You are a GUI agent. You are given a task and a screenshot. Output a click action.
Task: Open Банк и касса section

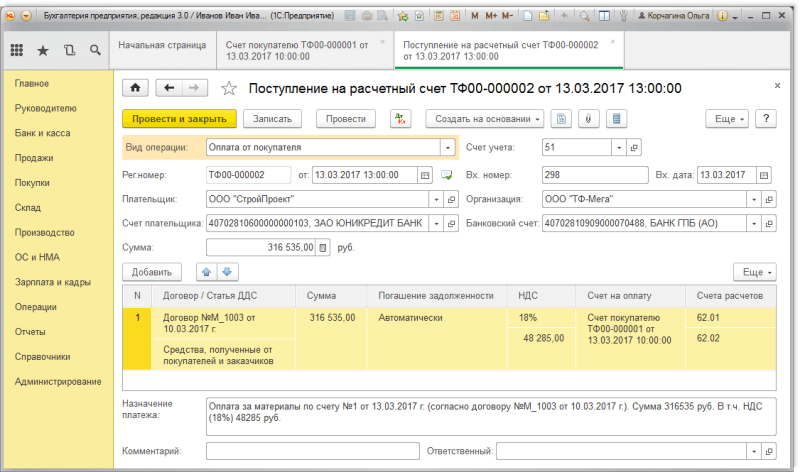42,133
